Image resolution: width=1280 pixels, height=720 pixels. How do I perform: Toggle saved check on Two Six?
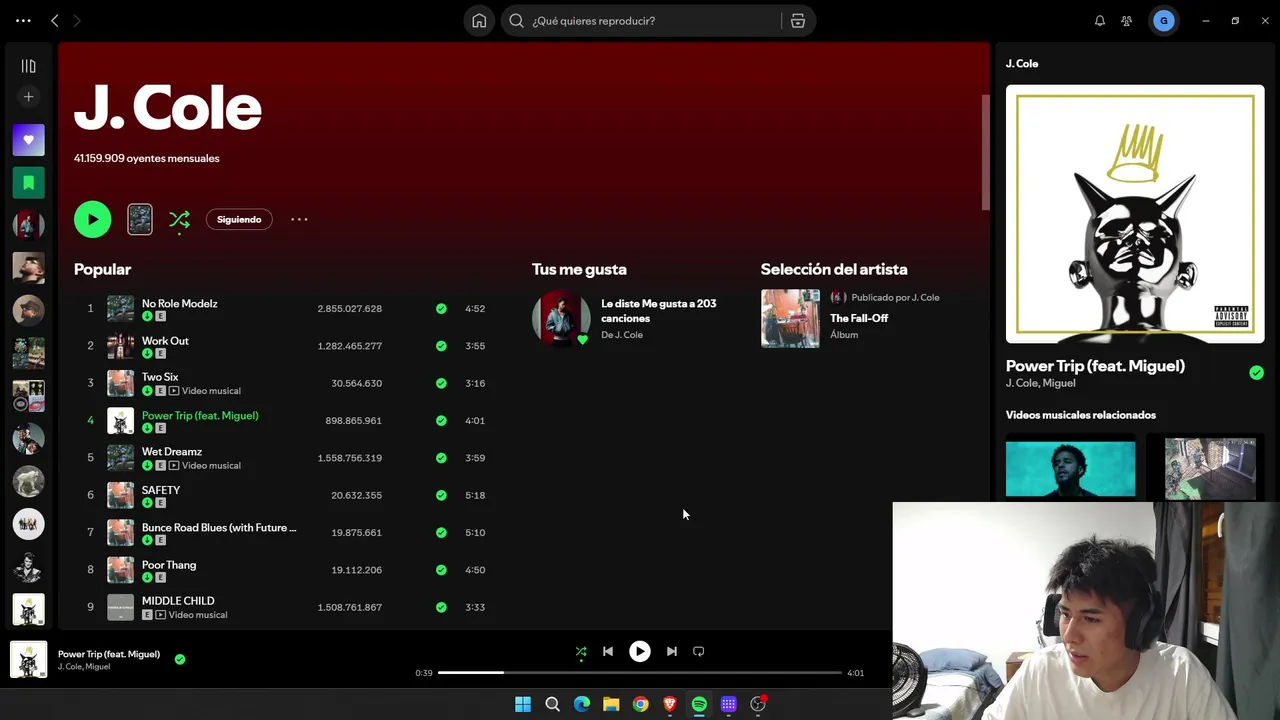(x=441, y=383)
